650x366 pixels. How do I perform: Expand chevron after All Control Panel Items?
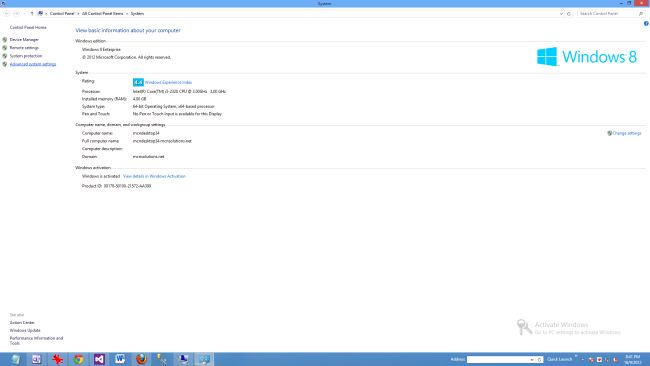tap(127, 14)
